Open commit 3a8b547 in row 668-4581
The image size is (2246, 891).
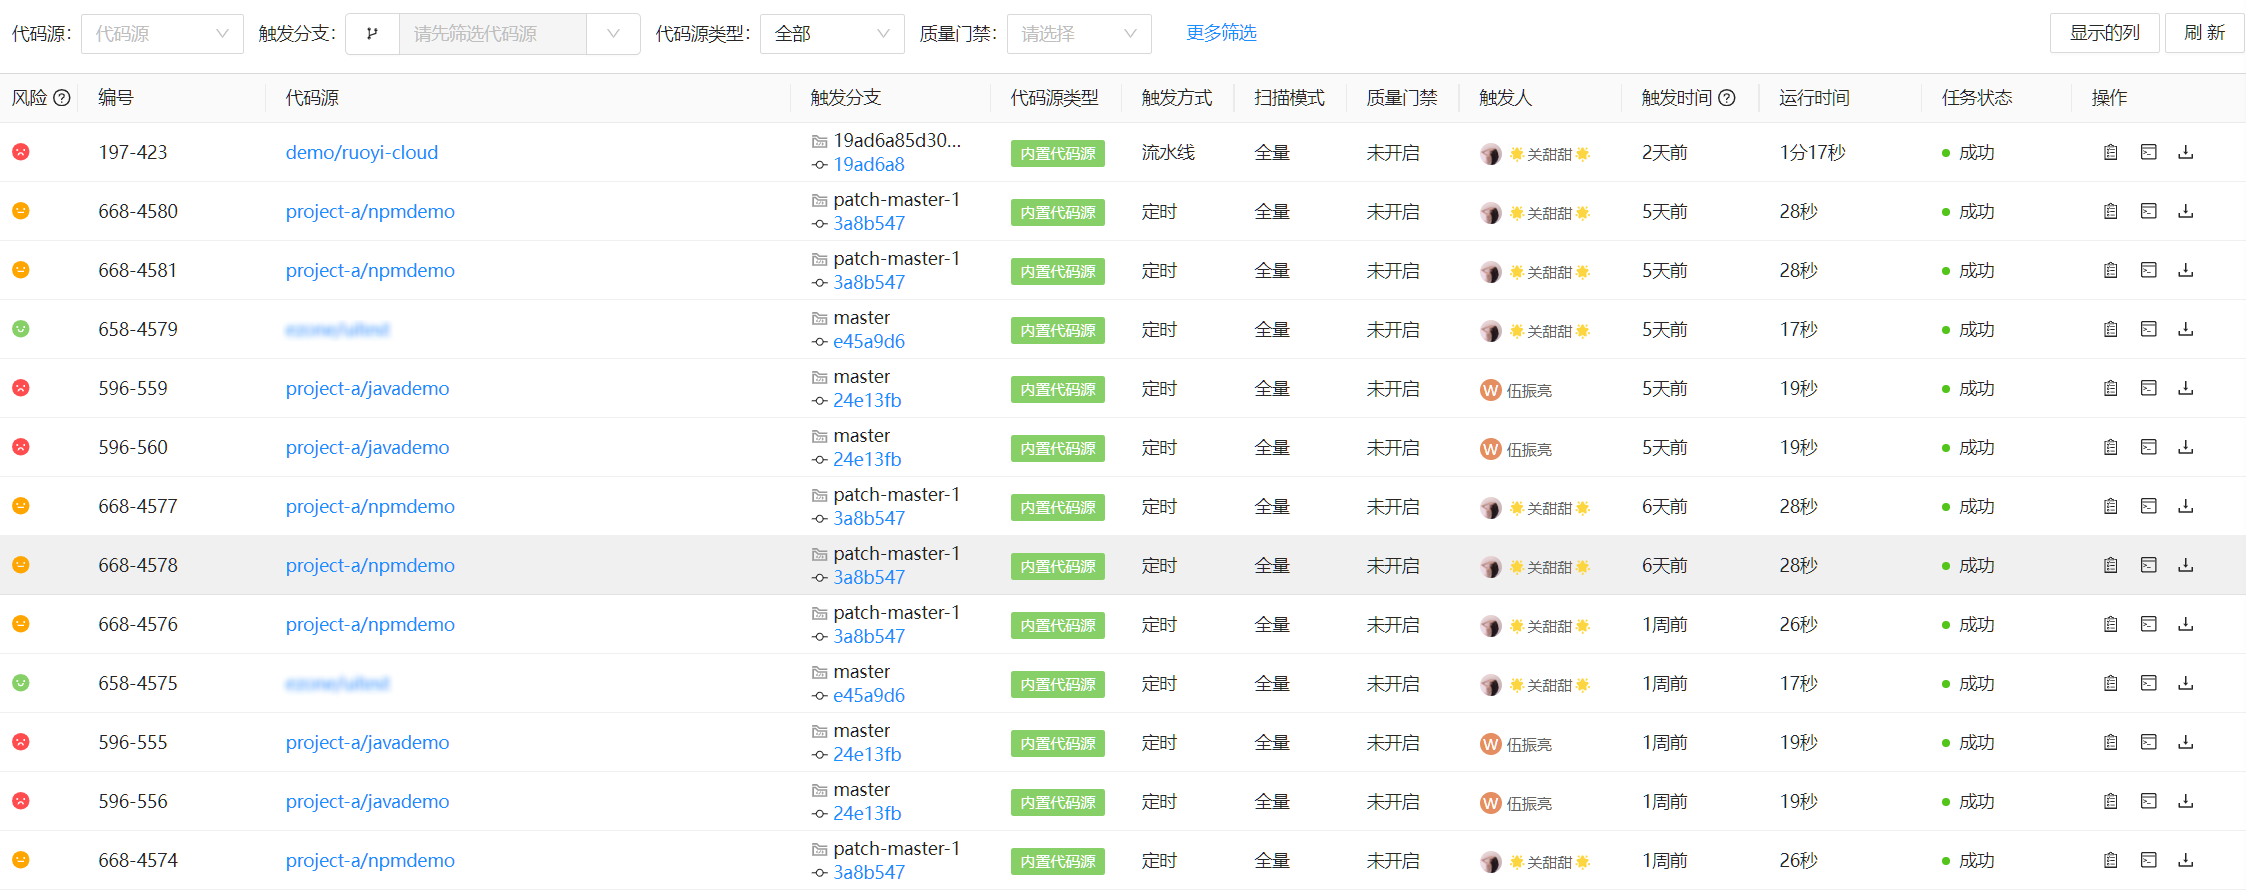(x=869, y=283)
